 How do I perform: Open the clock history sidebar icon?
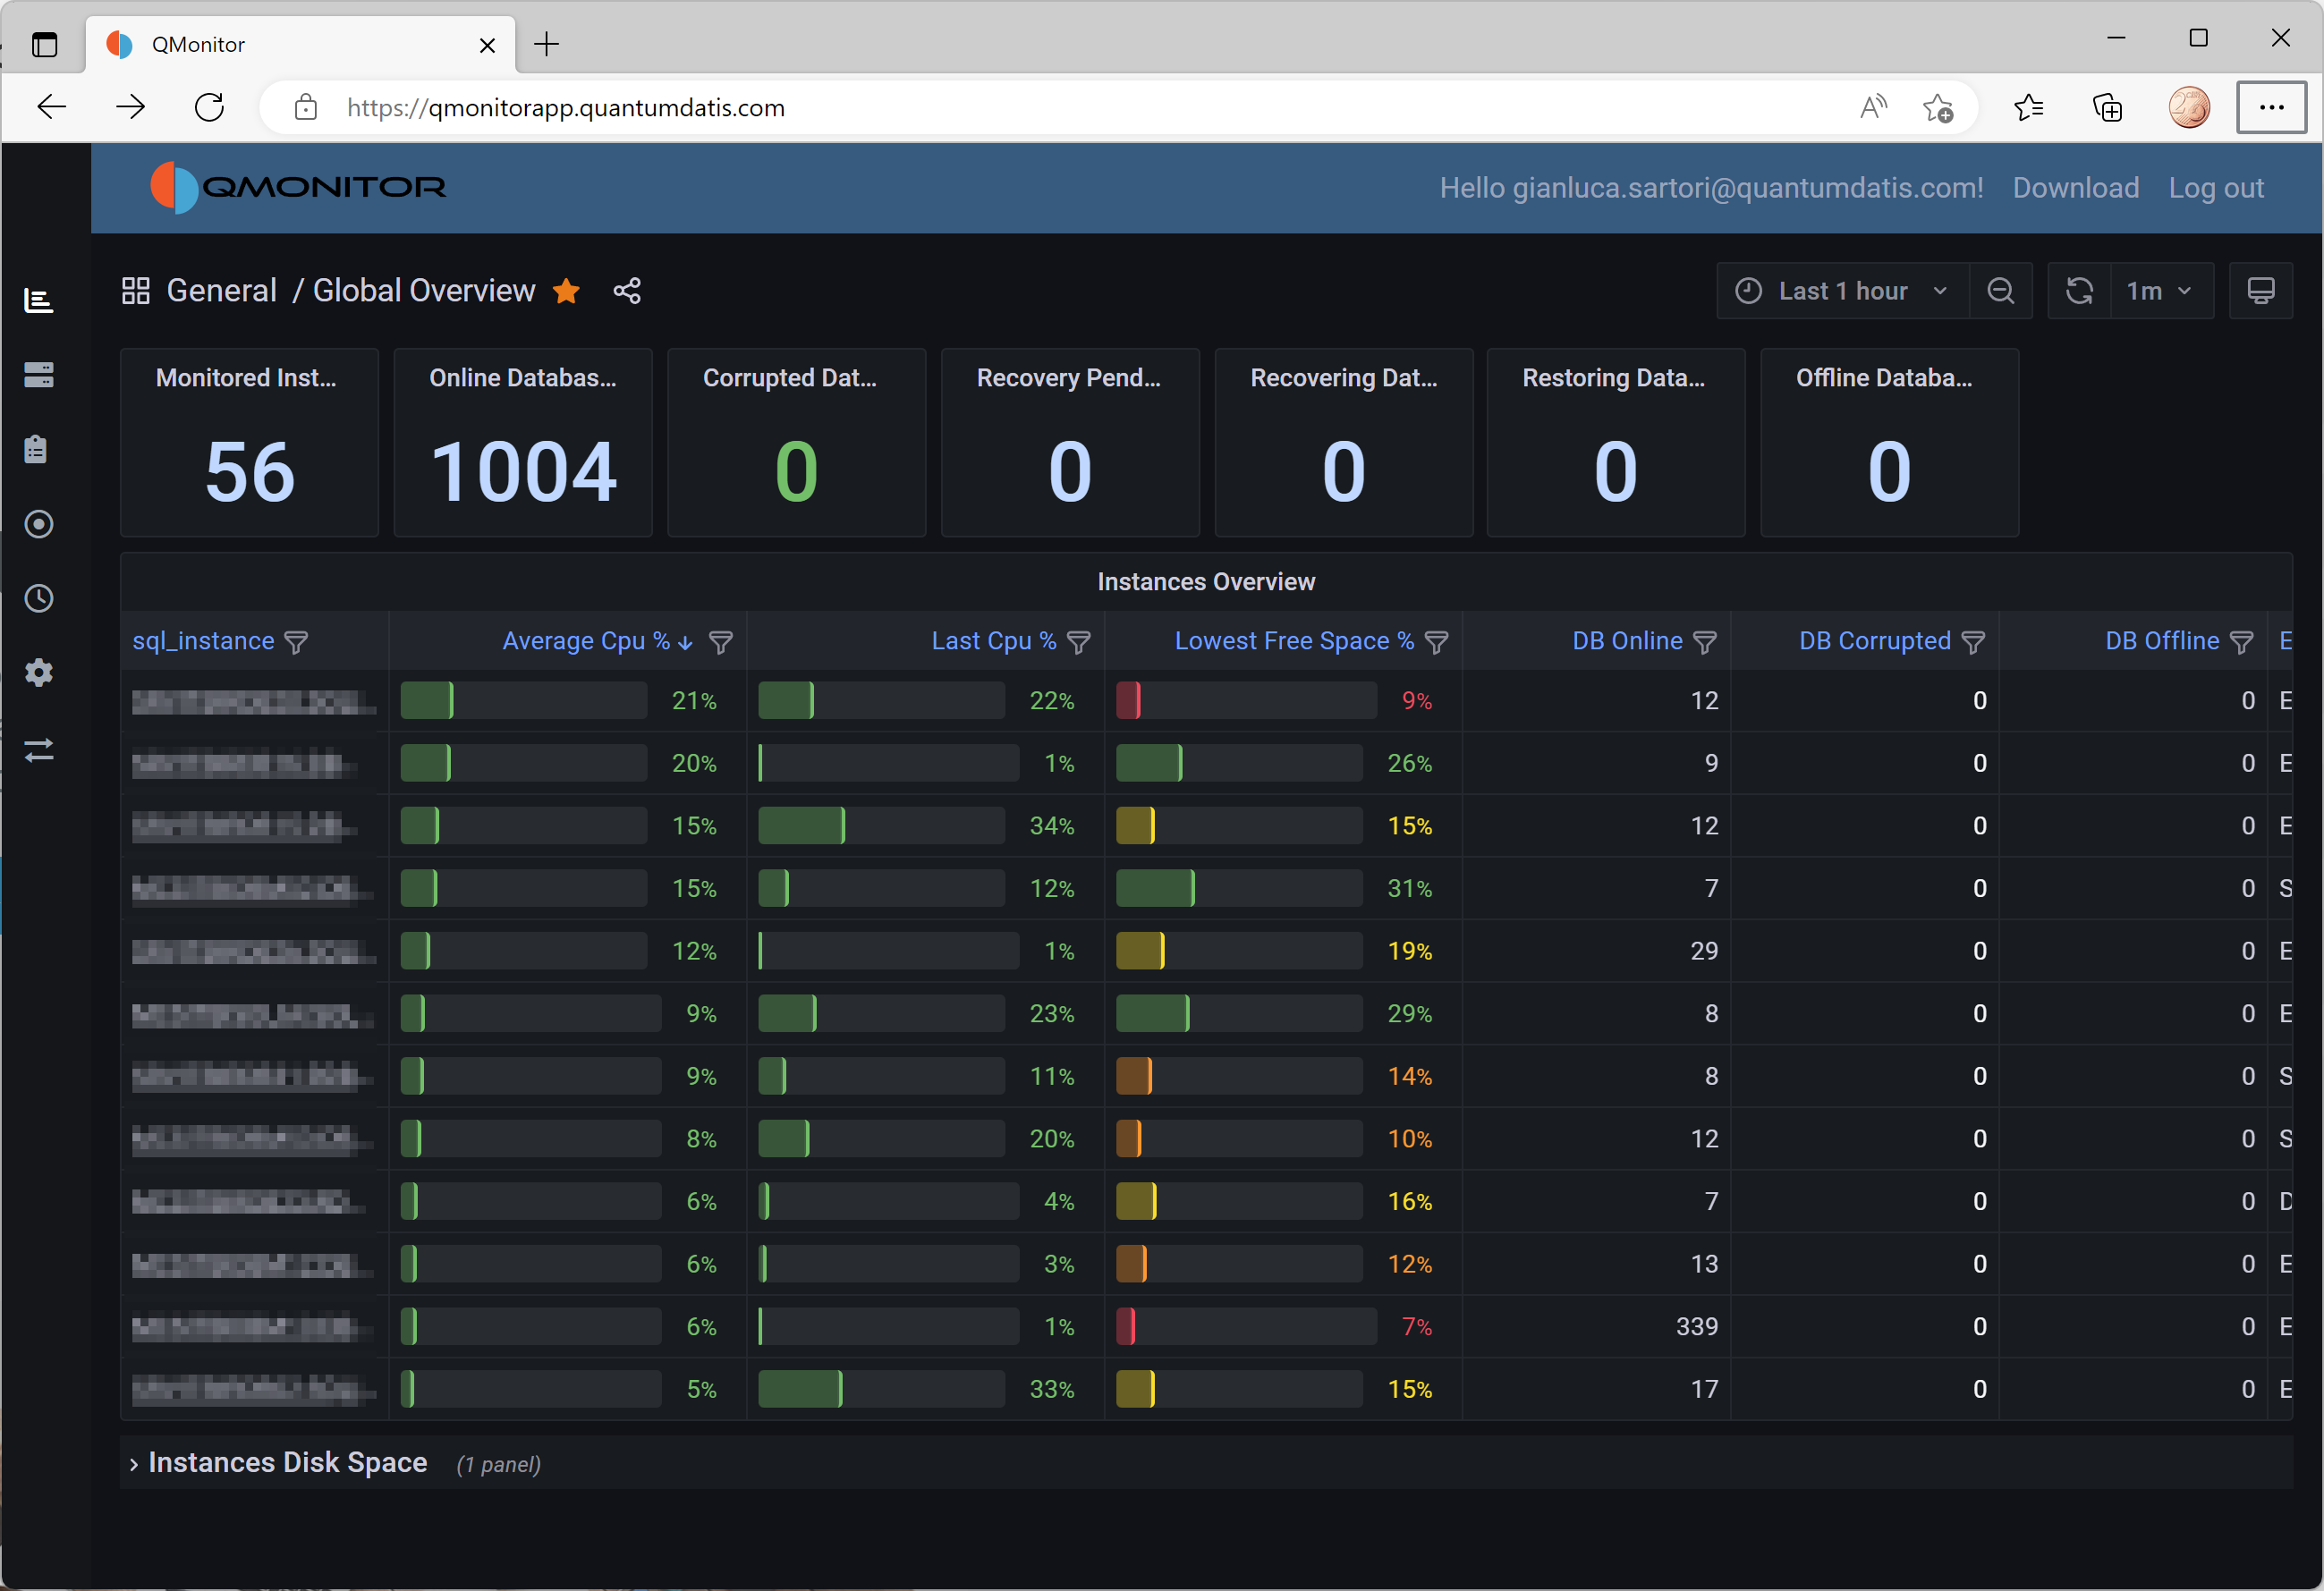click(39, 599)
